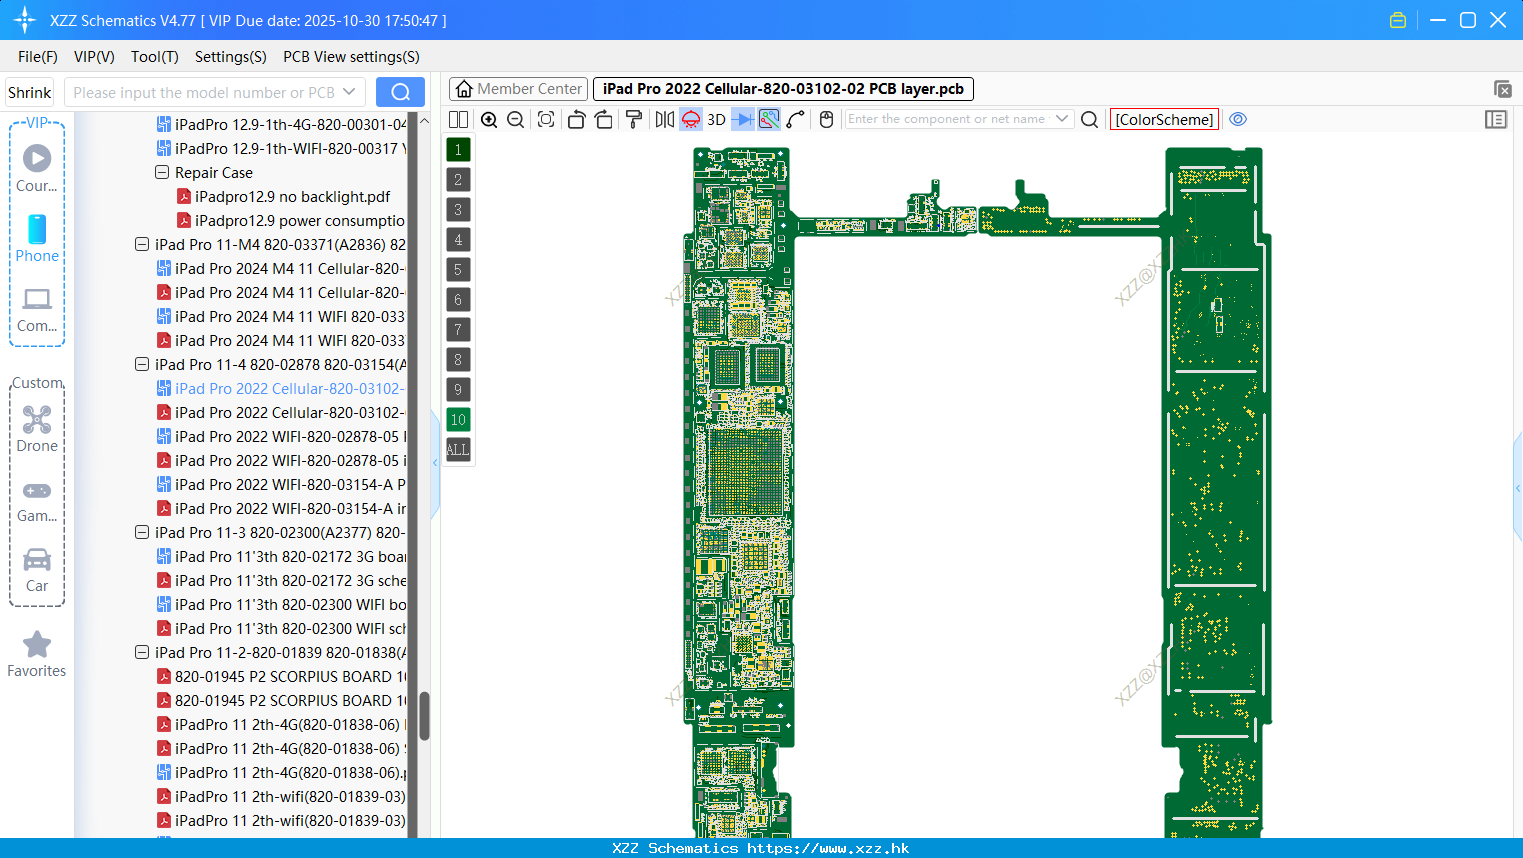Toggle the diode arrow mode icon

click(743, 119)
